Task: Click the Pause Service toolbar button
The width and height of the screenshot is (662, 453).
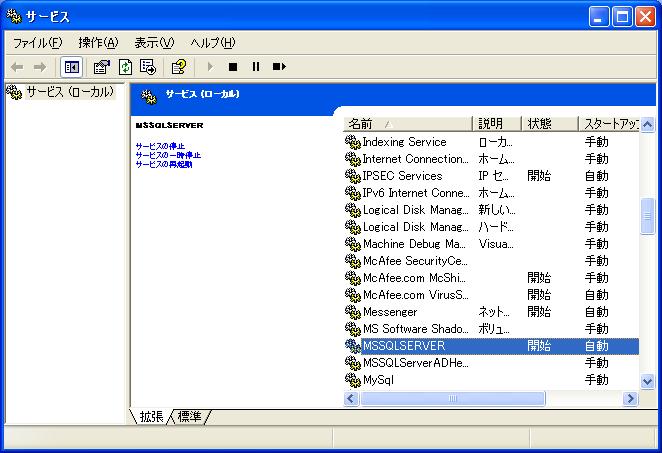Action: [x=256, y=67]
